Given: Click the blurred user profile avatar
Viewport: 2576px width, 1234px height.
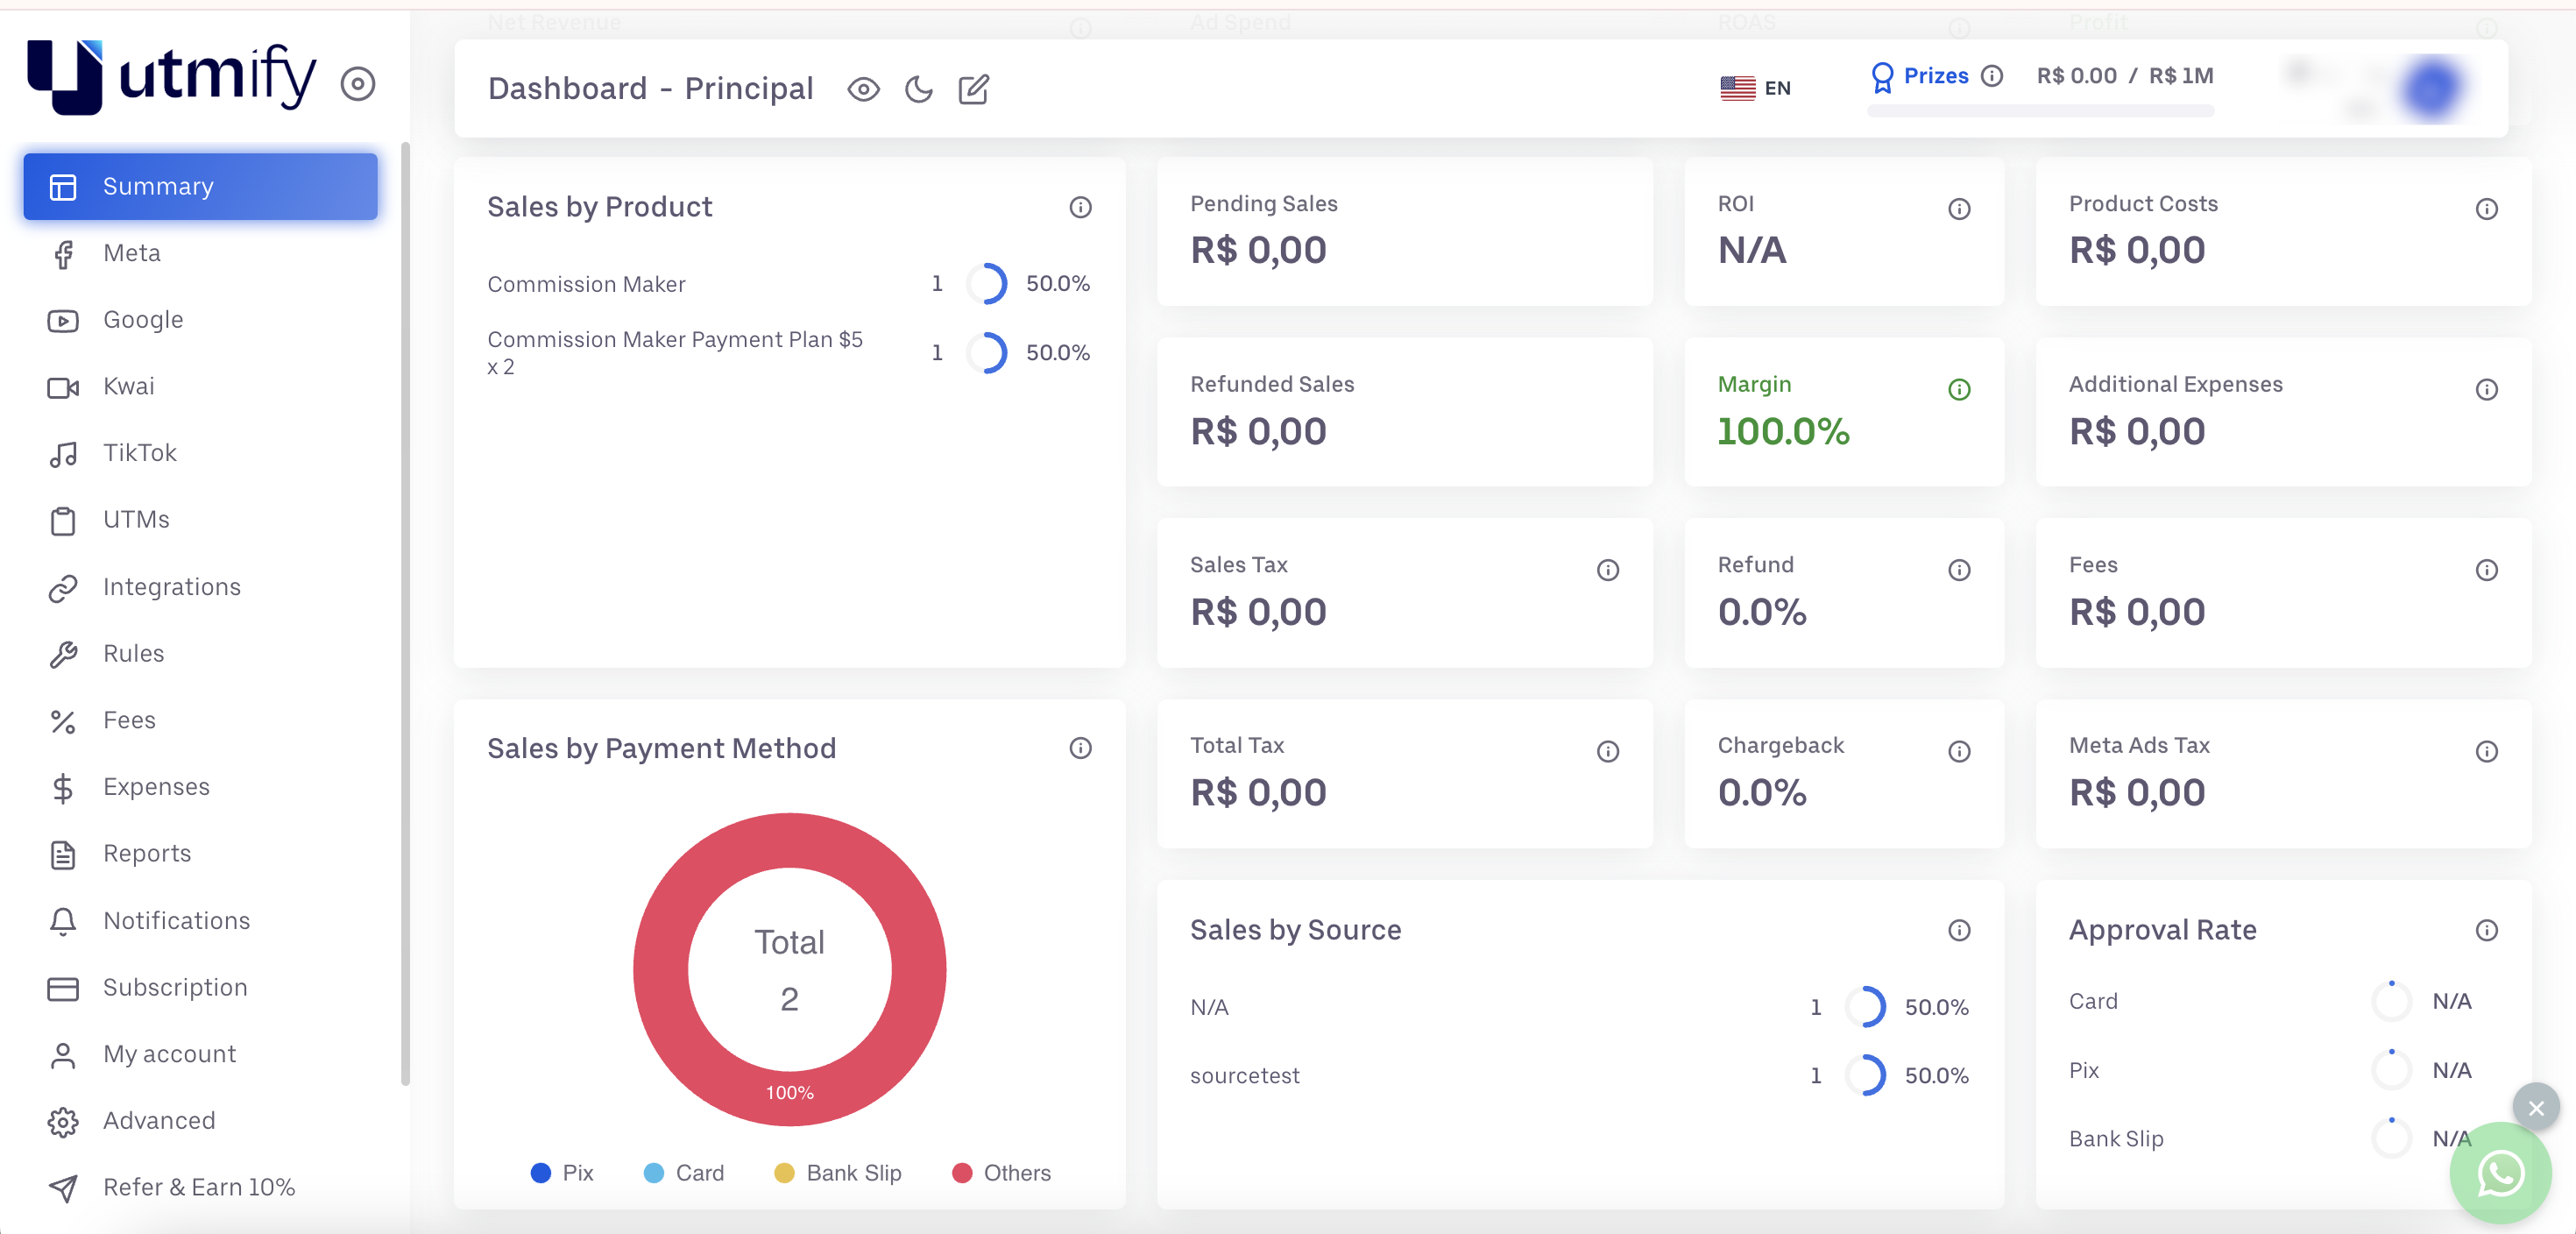Looking at the screenshot, I should pyautogui.click(x=2431, y=88).
